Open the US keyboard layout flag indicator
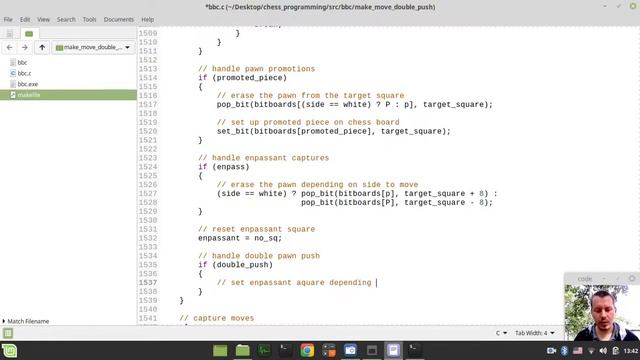This screenshot has height=360, width=640. point(578,351)
